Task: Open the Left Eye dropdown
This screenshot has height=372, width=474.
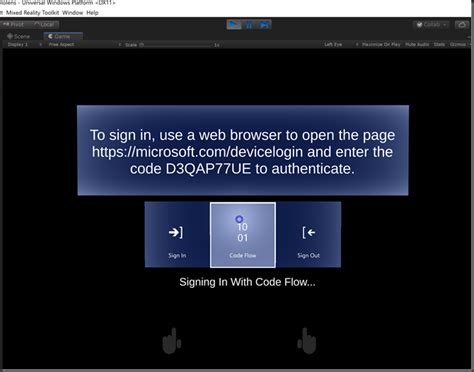Action: tap(340, 44)
